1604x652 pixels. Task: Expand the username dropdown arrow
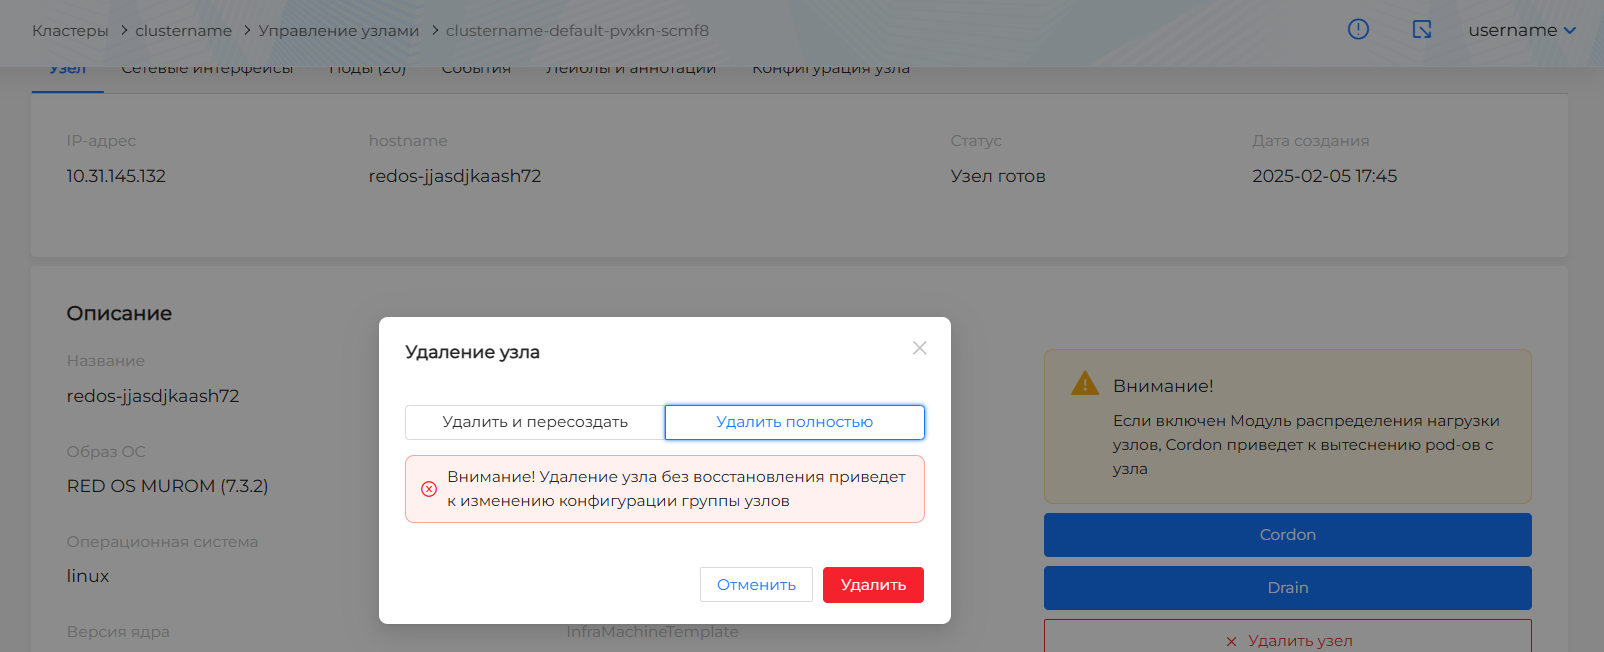(1570, 30)
